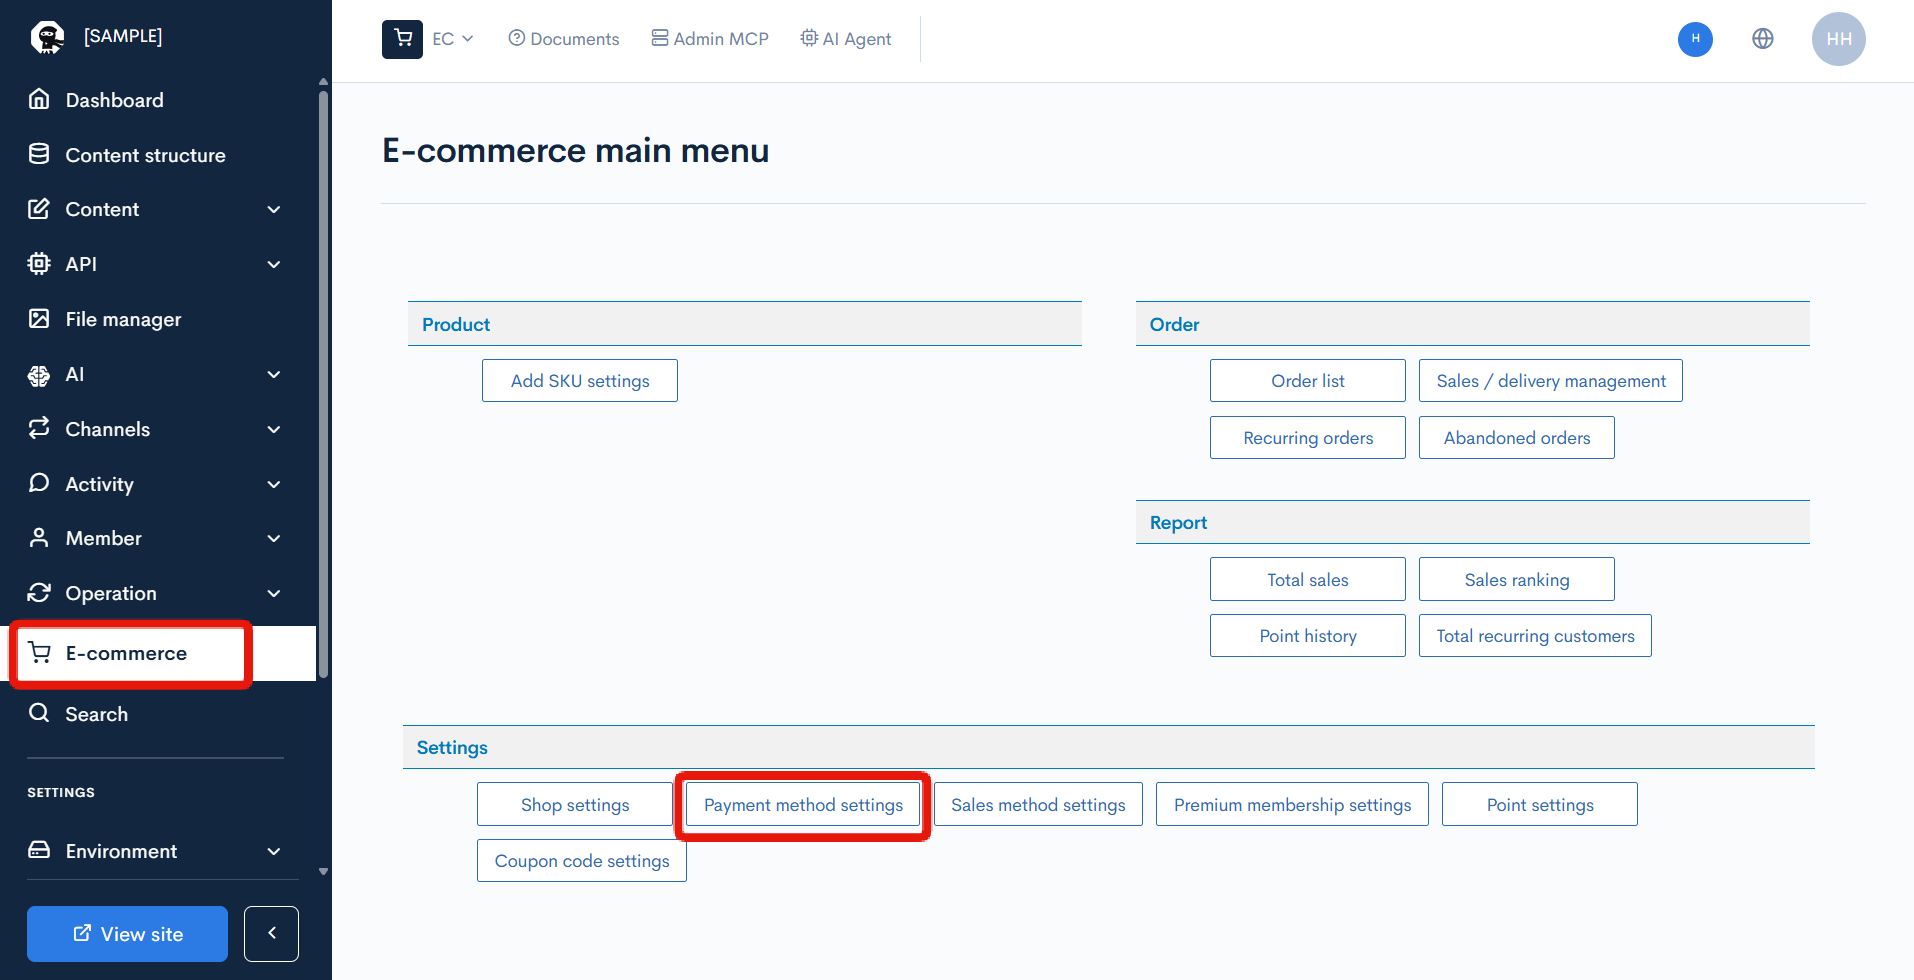Expand the API submenu chevron

(274, 264)
